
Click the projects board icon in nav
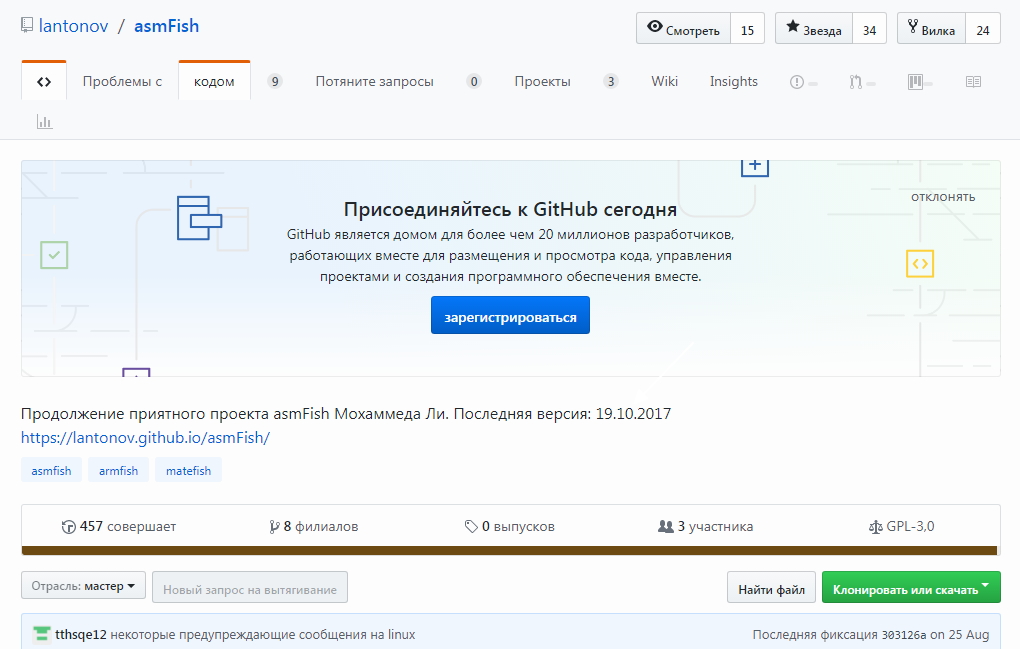pos(915,82)
